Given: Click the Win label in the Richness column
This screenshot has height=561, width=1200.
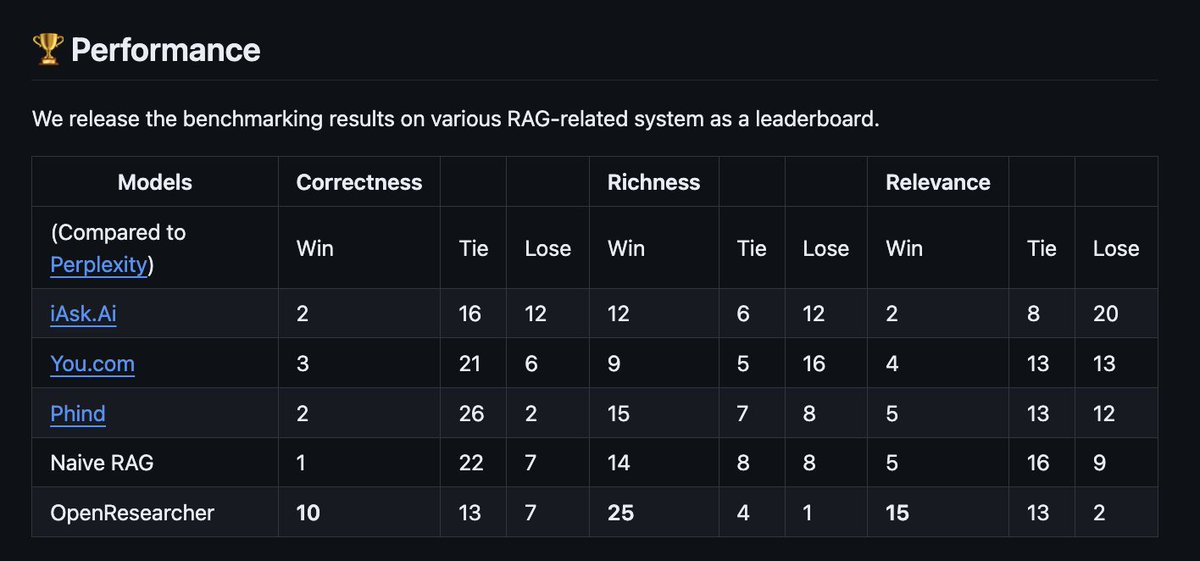Looking at the screenshot, I should (x=627, y=248).
